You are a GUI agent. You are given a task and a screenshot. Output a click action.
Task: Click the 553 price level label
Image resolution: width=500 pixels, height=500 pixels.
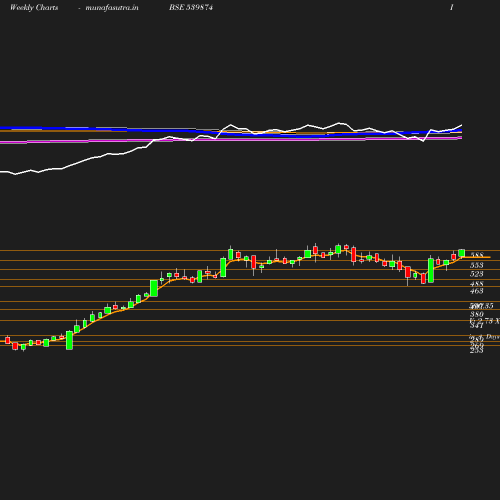pos(477,265)
